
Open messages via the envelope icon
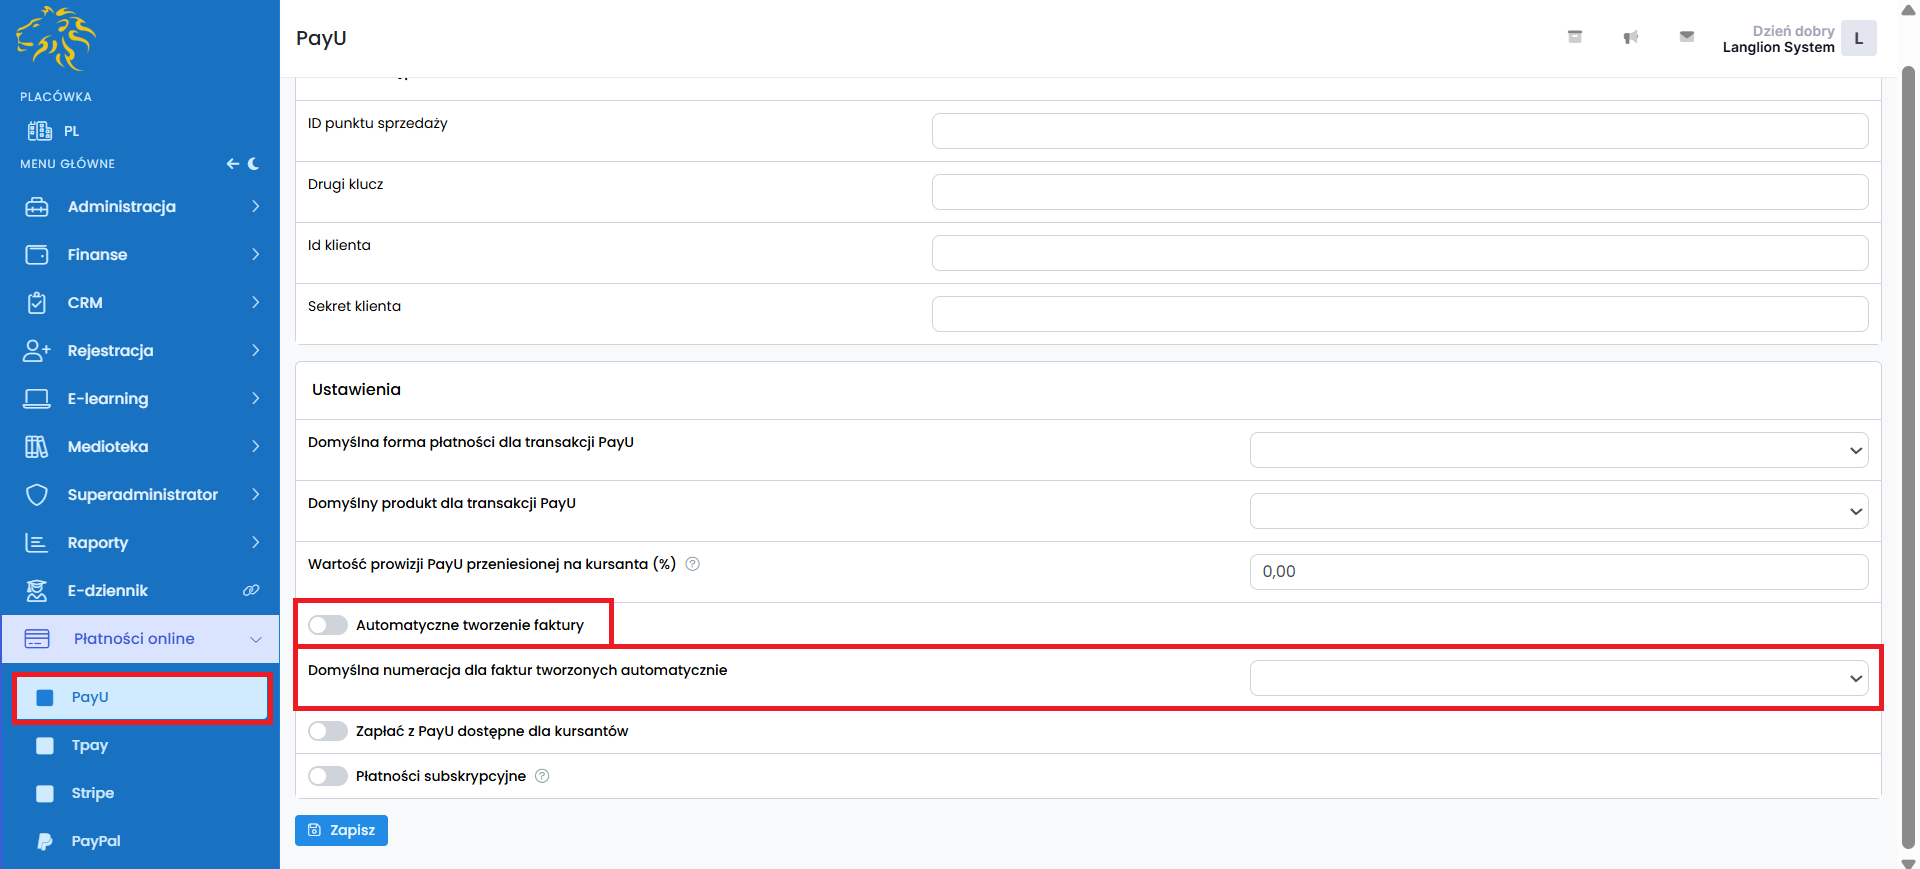click(1686, 37)
